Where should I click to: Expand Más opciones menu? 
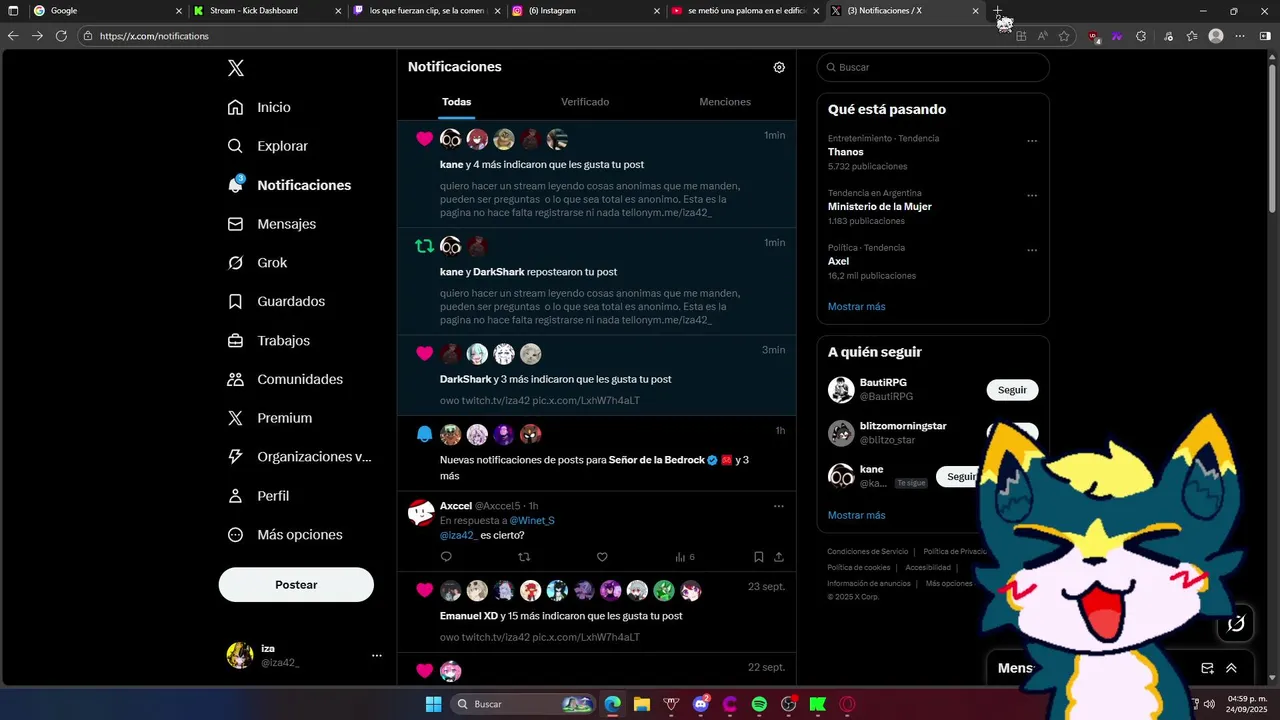285,535
